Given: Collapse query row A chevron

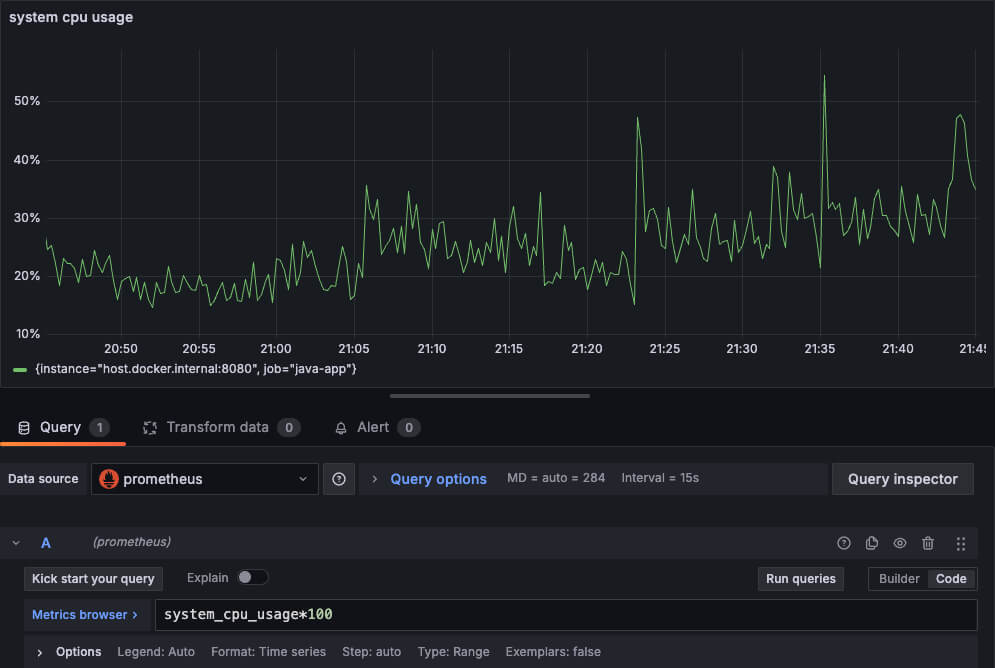Looking at the screenshot, I should tap(16, 543).
